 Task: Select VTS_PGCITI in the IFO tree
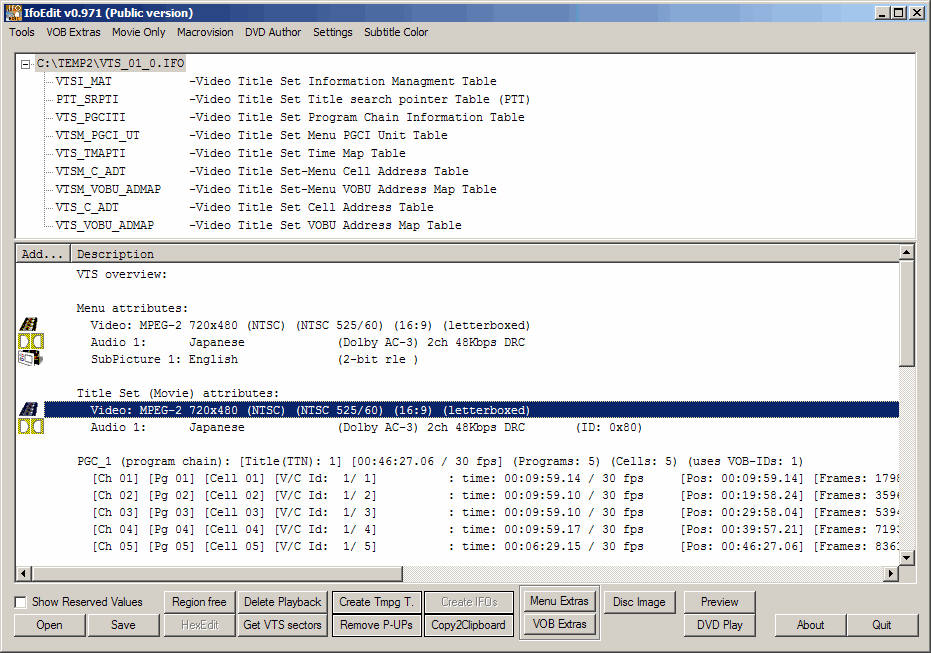click(90, 117)
